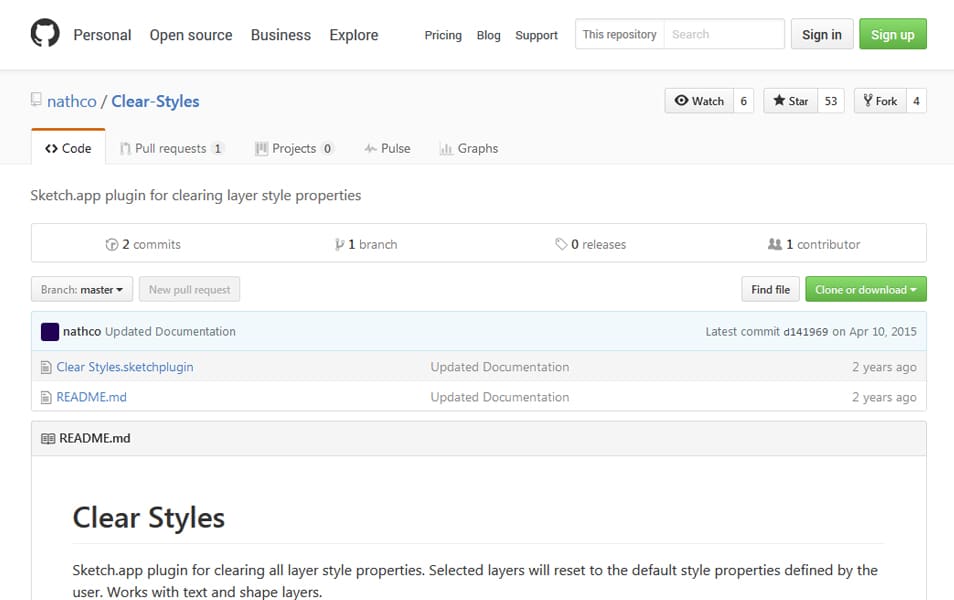Viewport: 954px width, 600px height.
Task: Open the Graphs tab
Action: pyautogui.click(x=468, y=148)
